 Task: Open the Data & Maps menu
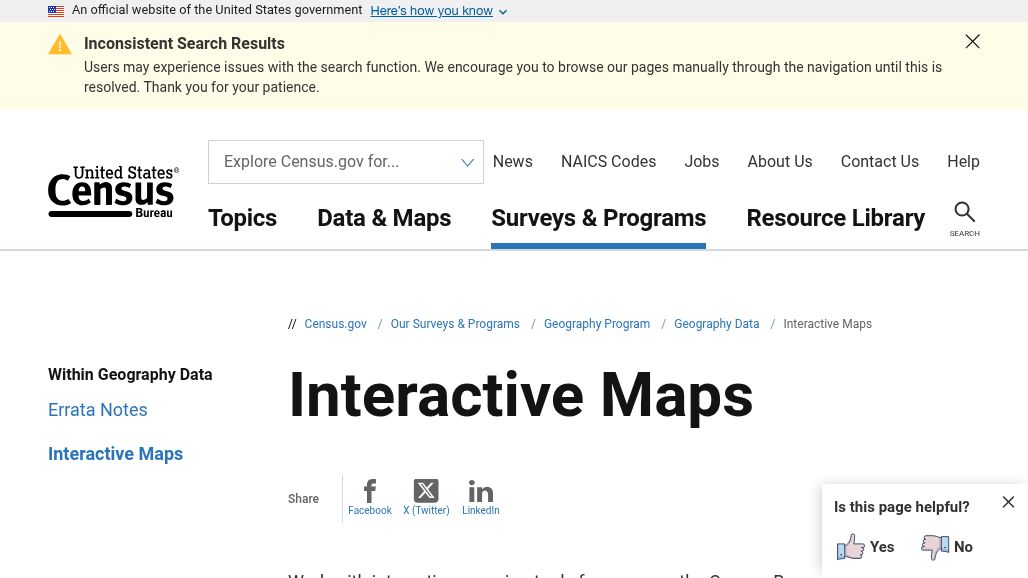click(x=384, y=218)
